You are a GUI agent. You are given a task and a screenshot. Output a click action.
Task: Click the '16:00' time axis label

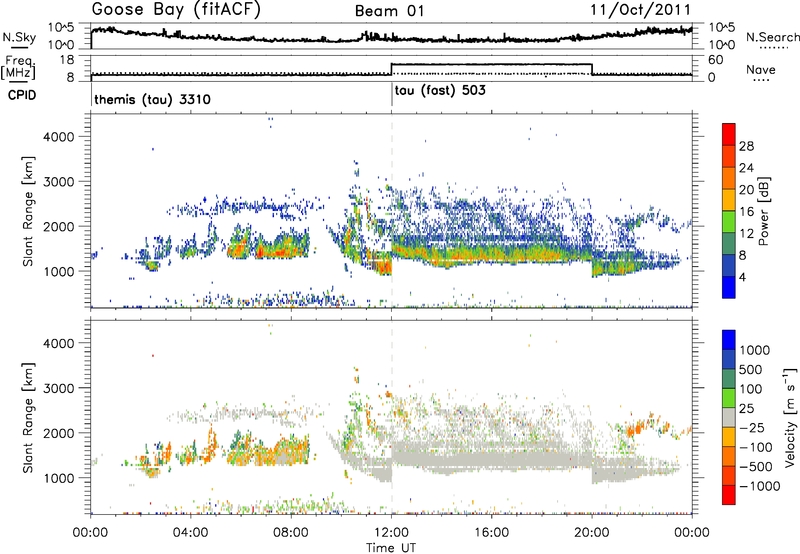pyautogui.click(x=492, y=533)
